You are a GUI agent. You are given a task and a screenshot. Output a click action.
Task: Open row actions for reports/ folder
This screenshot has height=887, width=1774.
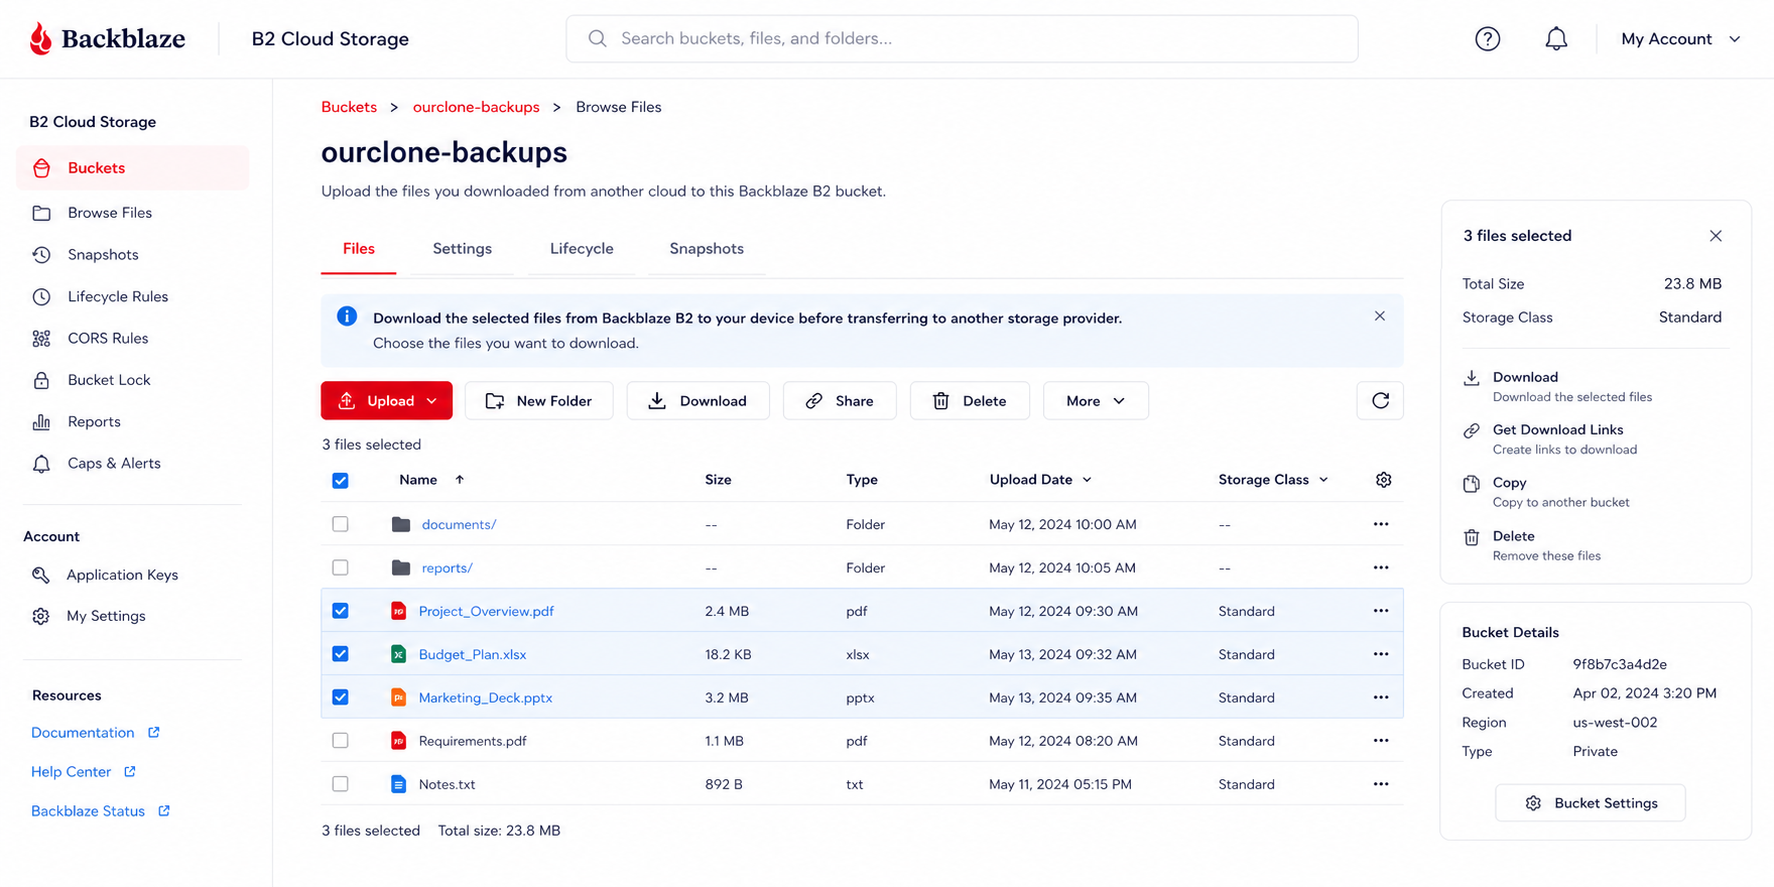[1380, 567]
